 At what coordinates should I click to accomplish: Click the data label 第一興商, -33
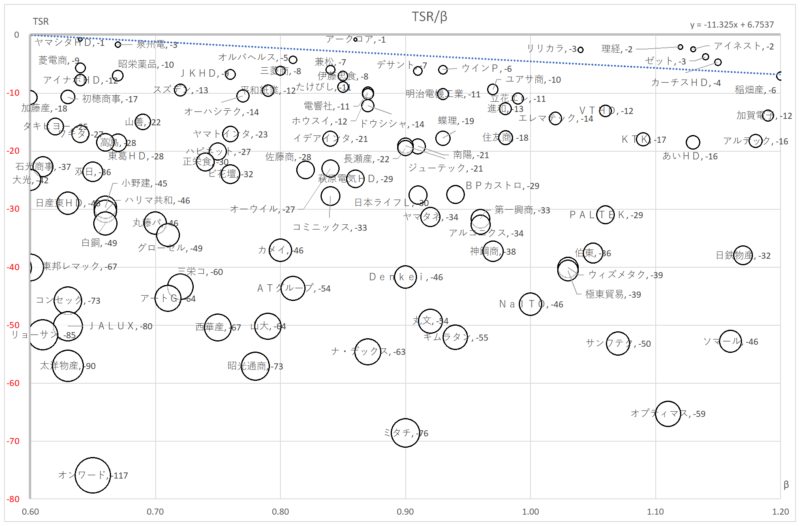point(522,210)
